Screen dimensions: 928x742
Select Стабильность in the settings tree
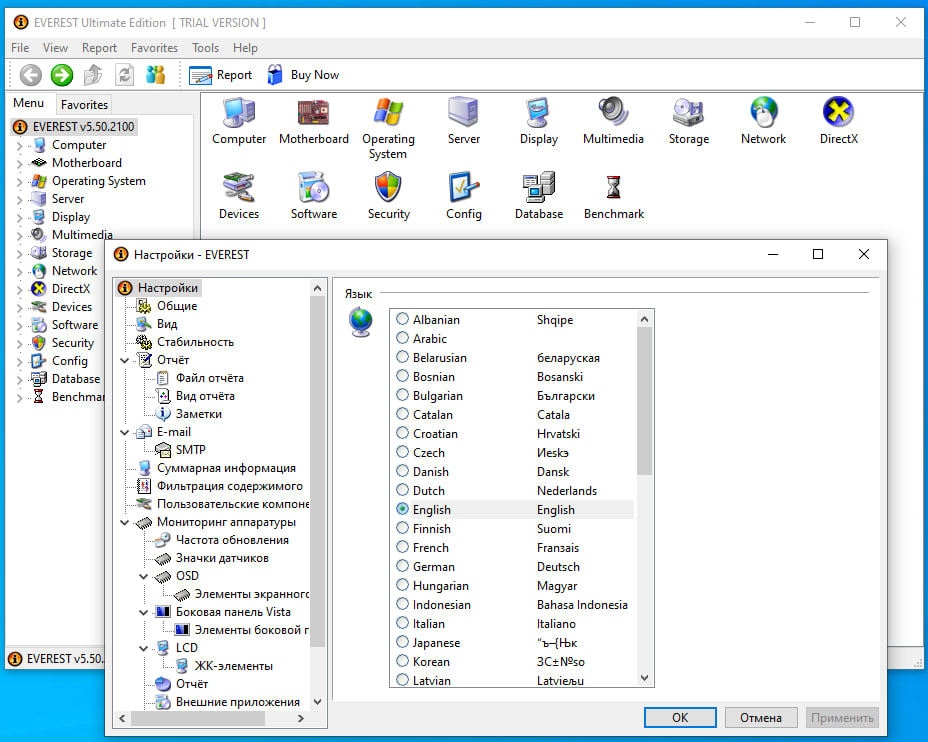click(195, 342)
